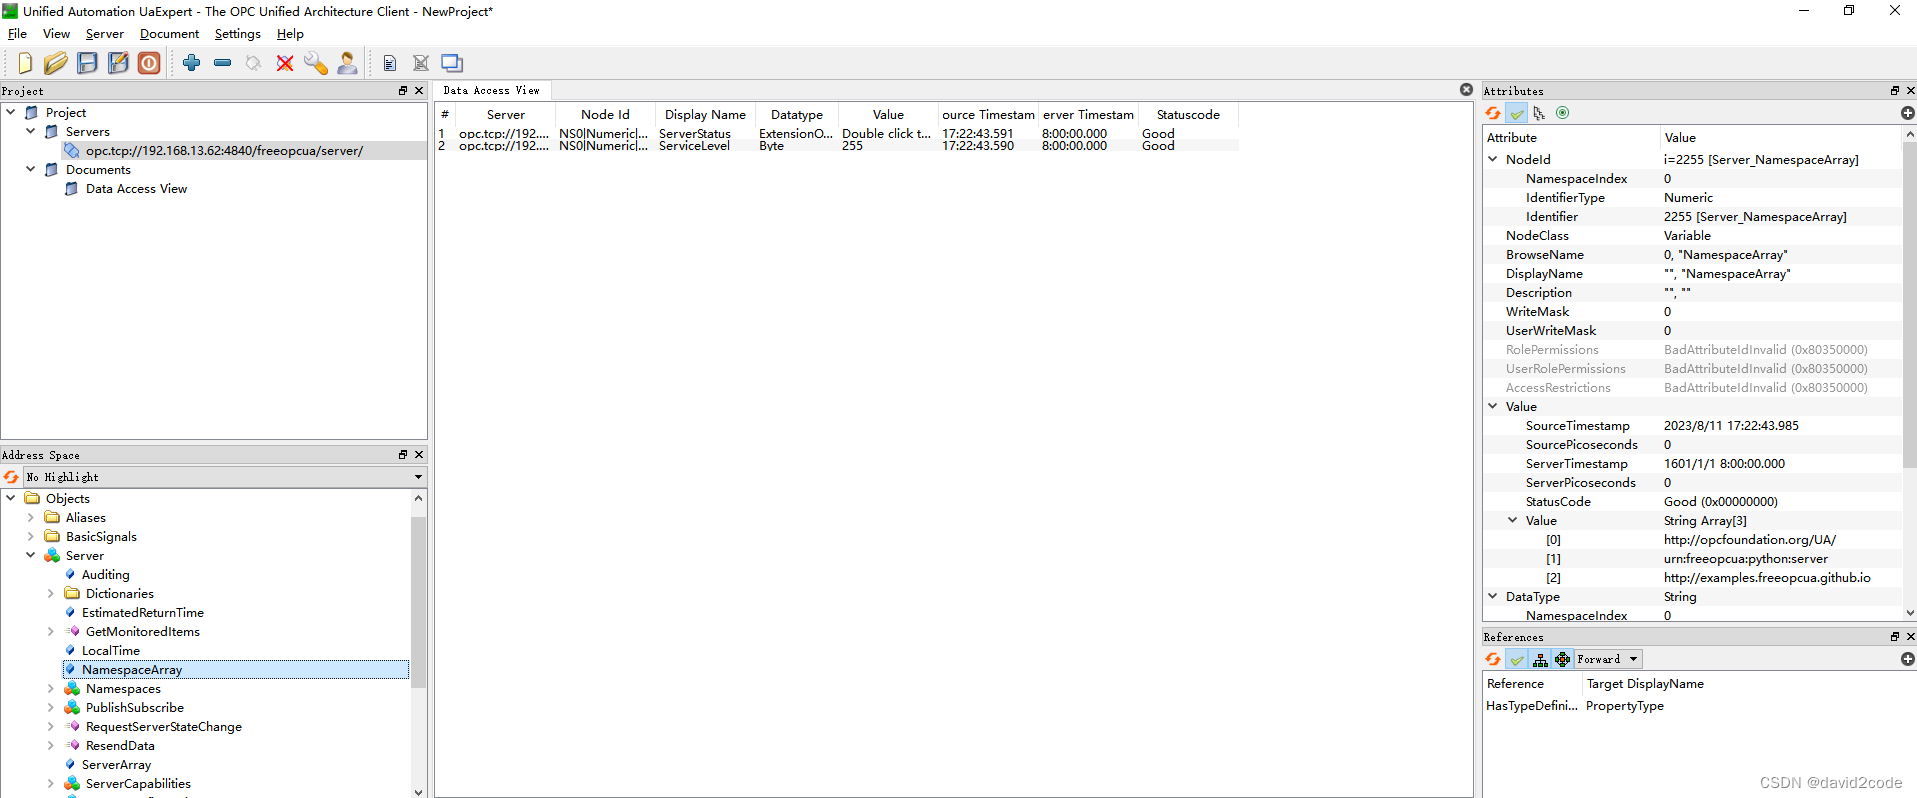Select the PublishSubscribe node
This screenshot has width=1917, height=798.
pyautogui.click(x=135, y=707)
